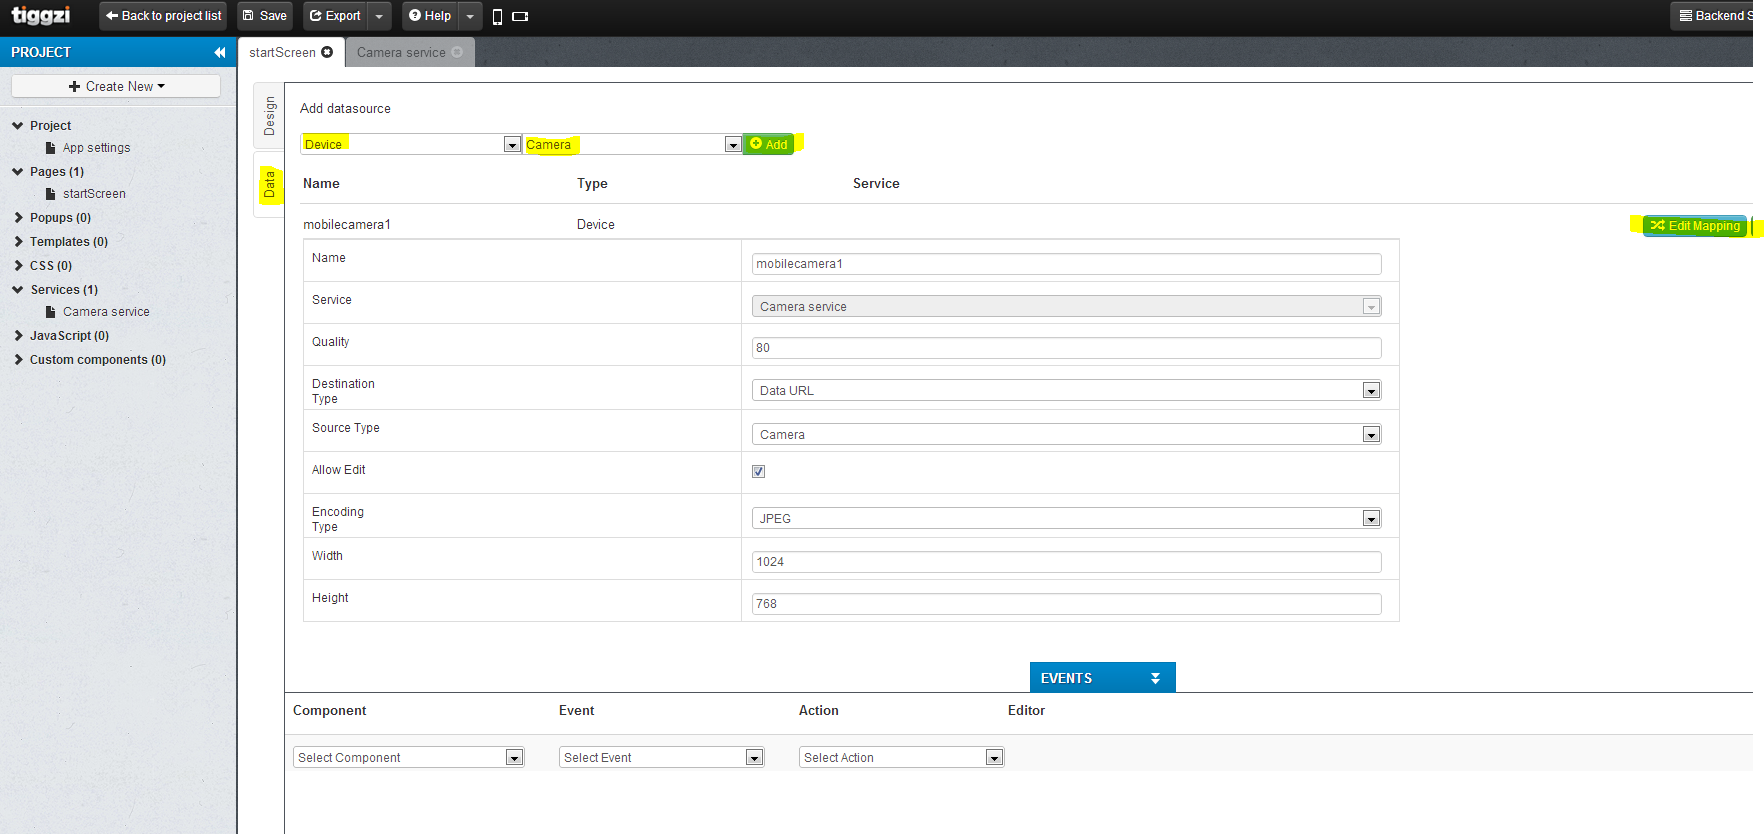Switch to the Design vertical tab
The image size is (1764, 834).
click(x=269, y=116)
